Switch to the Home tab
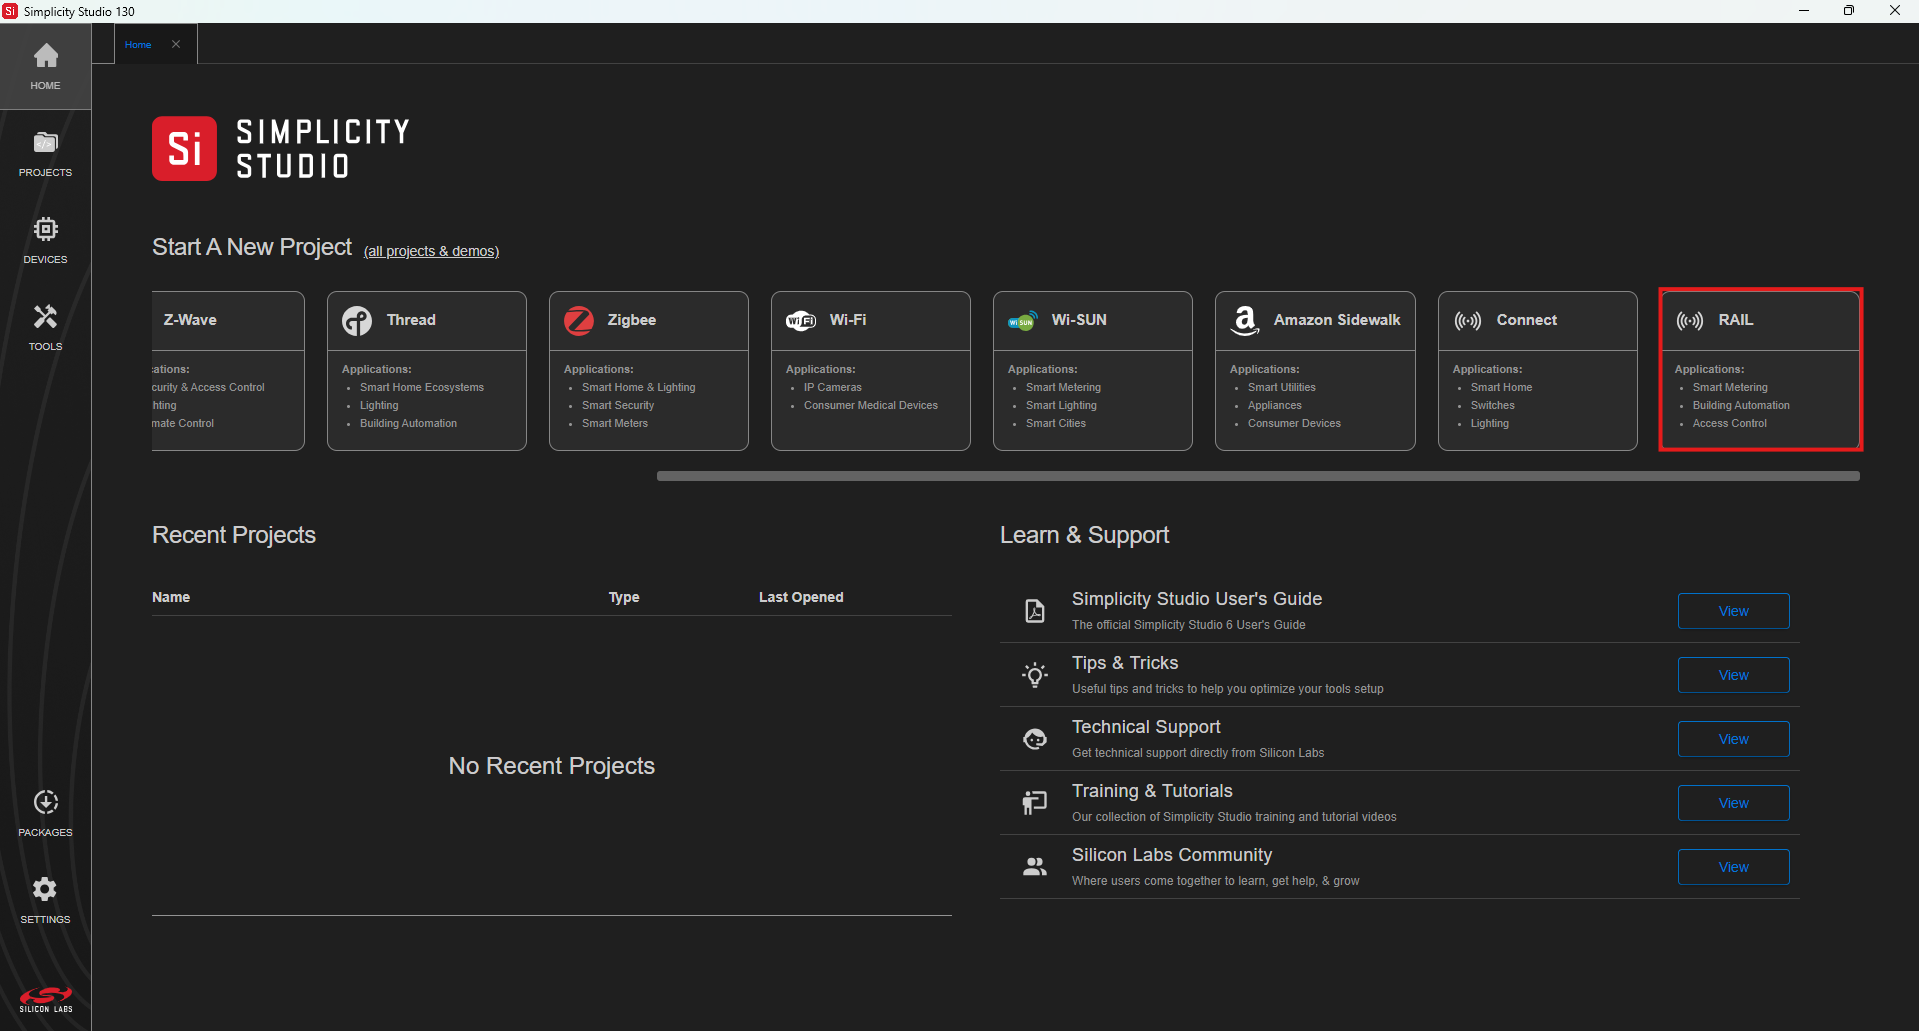 (138, 44)
